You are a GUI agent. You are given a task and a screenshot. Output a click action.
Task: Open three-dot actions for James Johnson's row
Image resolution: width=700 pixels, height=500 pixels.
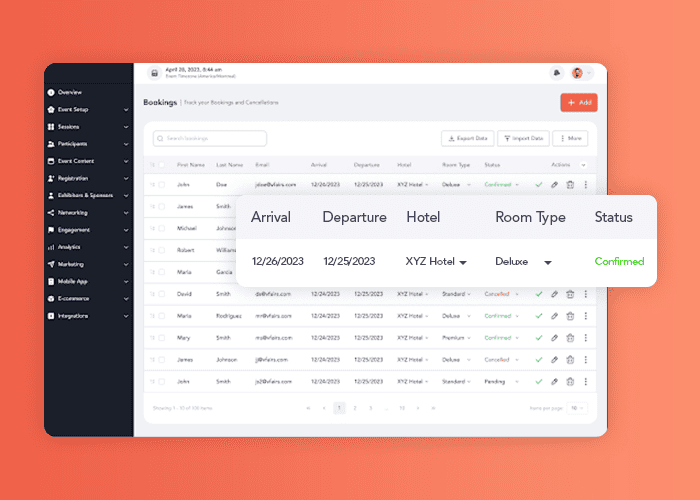point(586,359)
